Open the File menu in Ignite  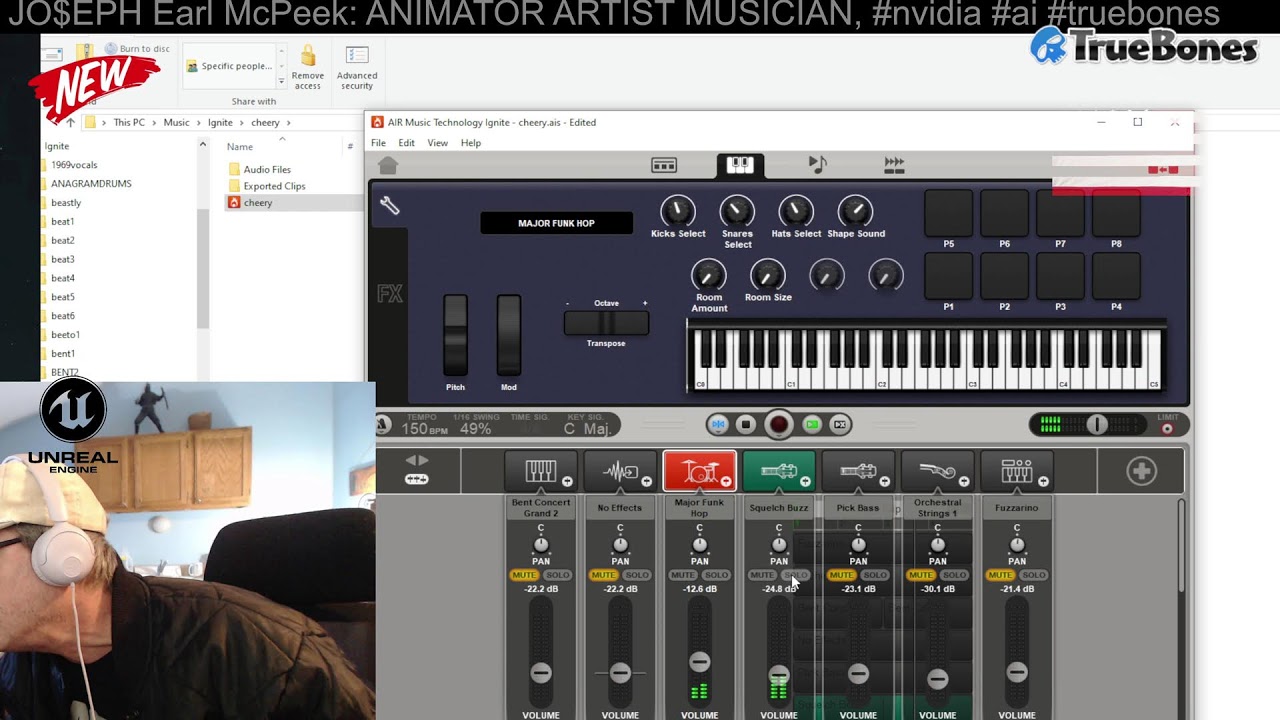tap(378, 143)
